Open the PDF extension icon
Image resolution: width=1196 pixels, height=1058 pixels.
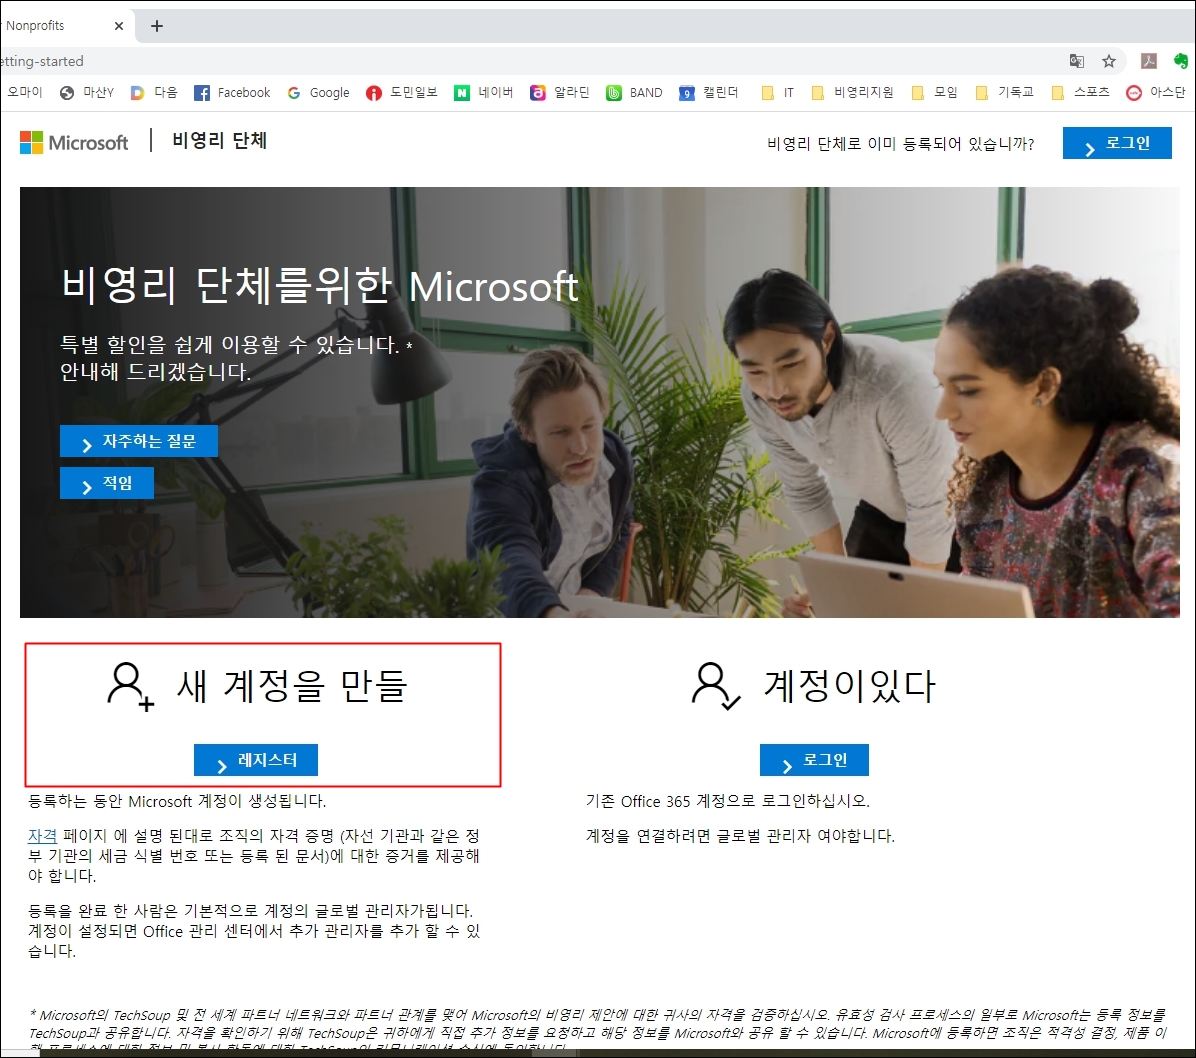coord(1149,61)
